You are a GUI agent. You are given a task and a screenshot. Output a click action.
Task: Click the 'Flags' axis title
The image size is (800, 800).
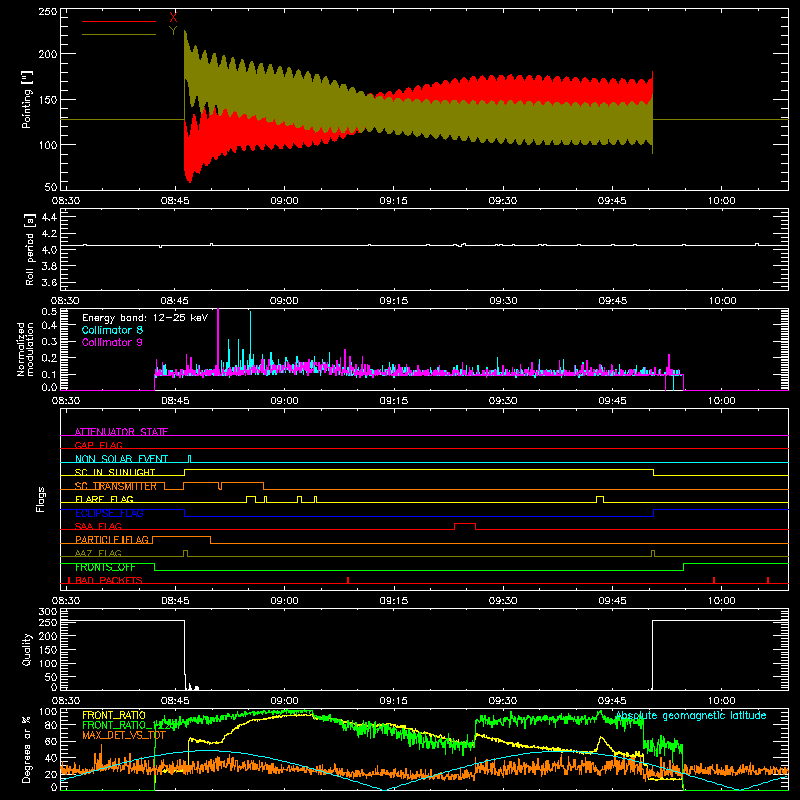coord(40,499)
